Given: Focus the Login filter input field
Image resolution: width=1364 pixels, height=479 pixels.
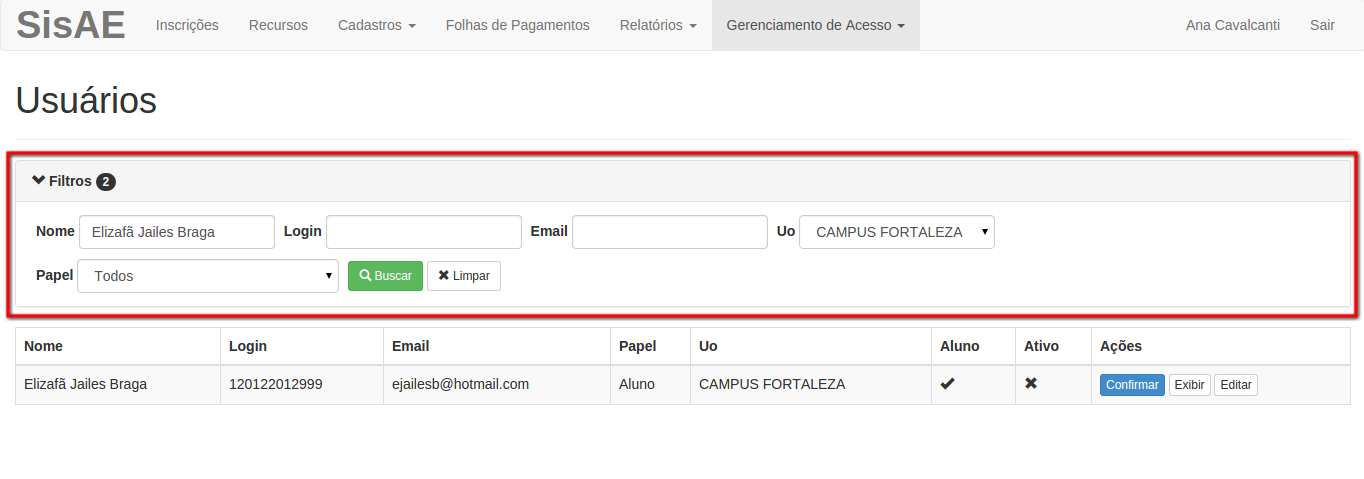Looking at the screenshot, I should coord(424,232).
